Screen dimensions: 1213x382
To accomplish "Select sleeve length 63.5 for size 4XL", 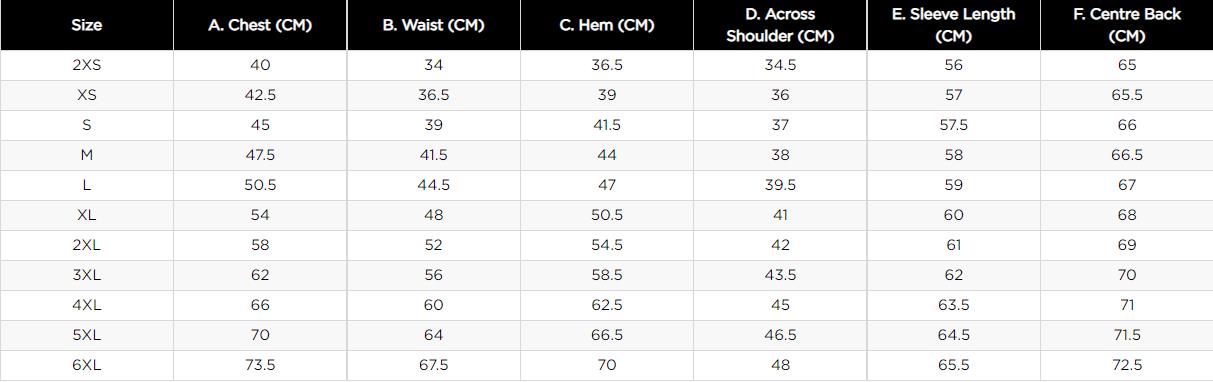I will tap(953, 305).
